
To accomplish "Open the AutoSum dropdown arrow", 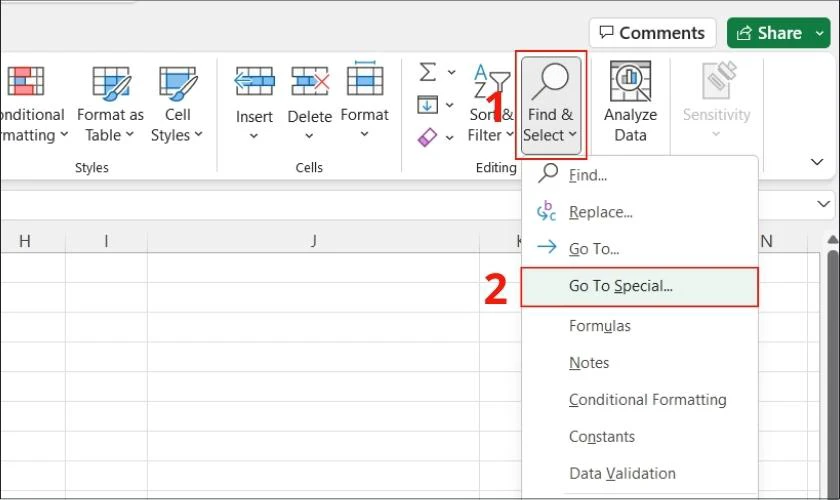I will (x=452, y=72).
